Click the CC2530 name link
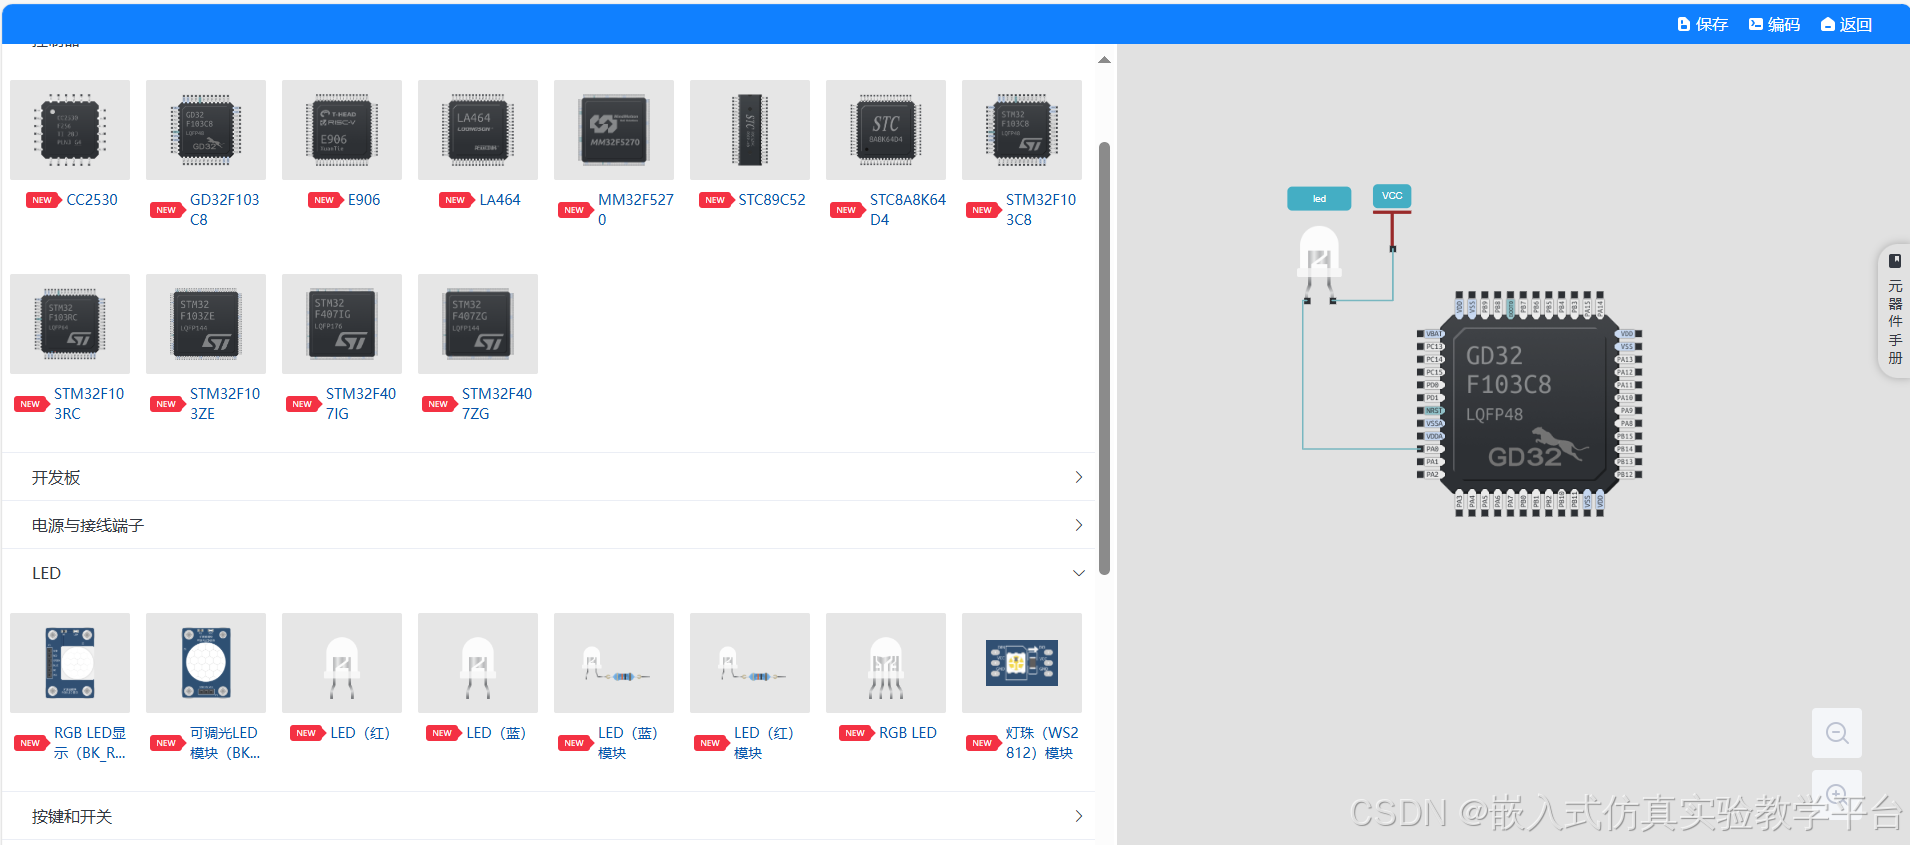Image resolution: width=1910 pixels, height=845 pixels. pyautogui.click(x=92, y=200)
